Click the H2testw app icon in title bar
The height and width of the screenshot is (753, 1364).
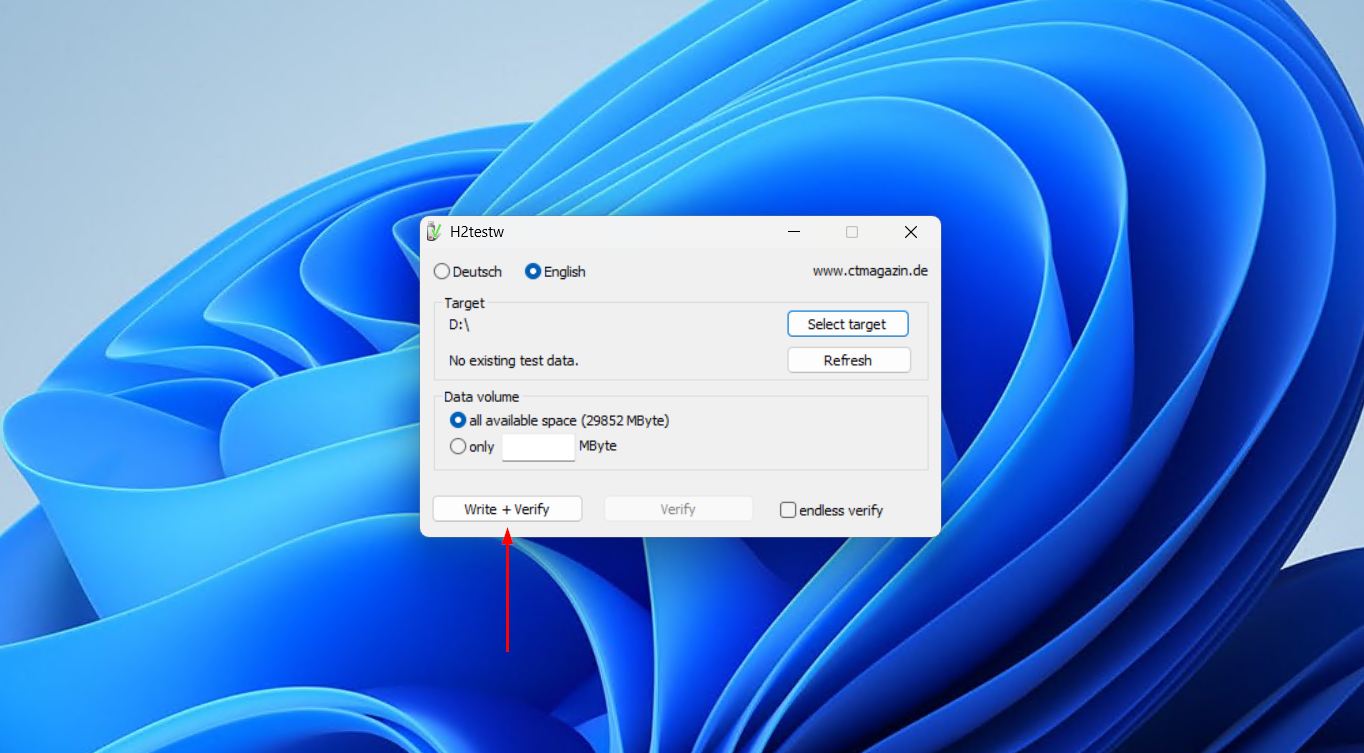point(434,232)
